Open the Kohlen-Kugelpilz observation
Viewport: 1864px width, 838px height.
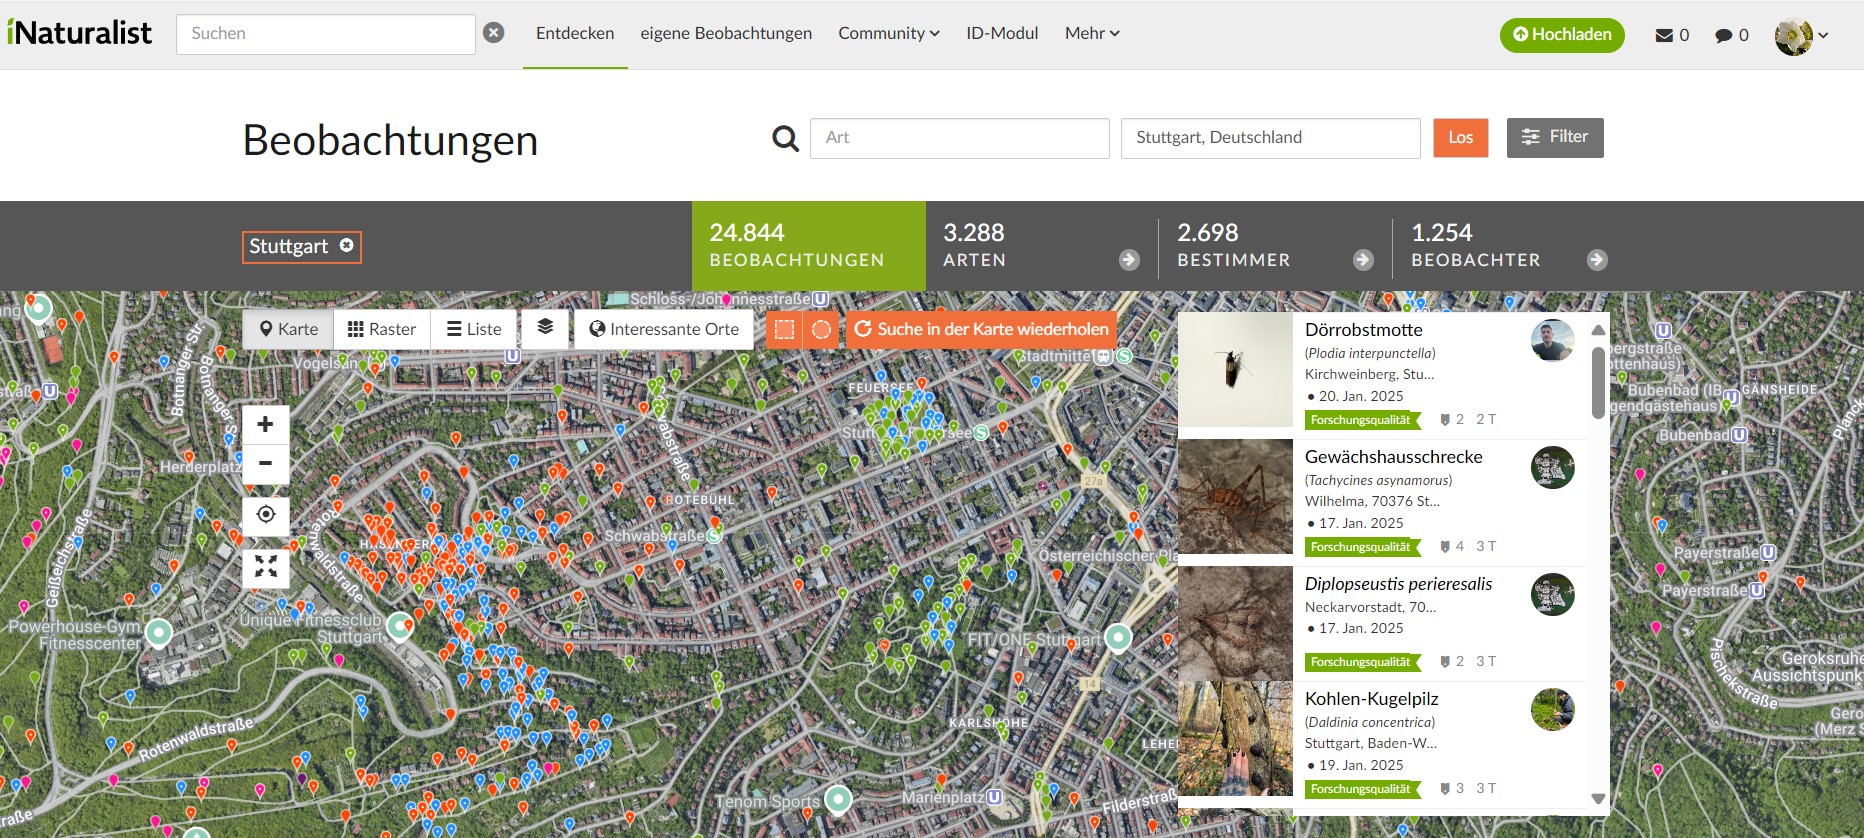(x=1371, y=699)
